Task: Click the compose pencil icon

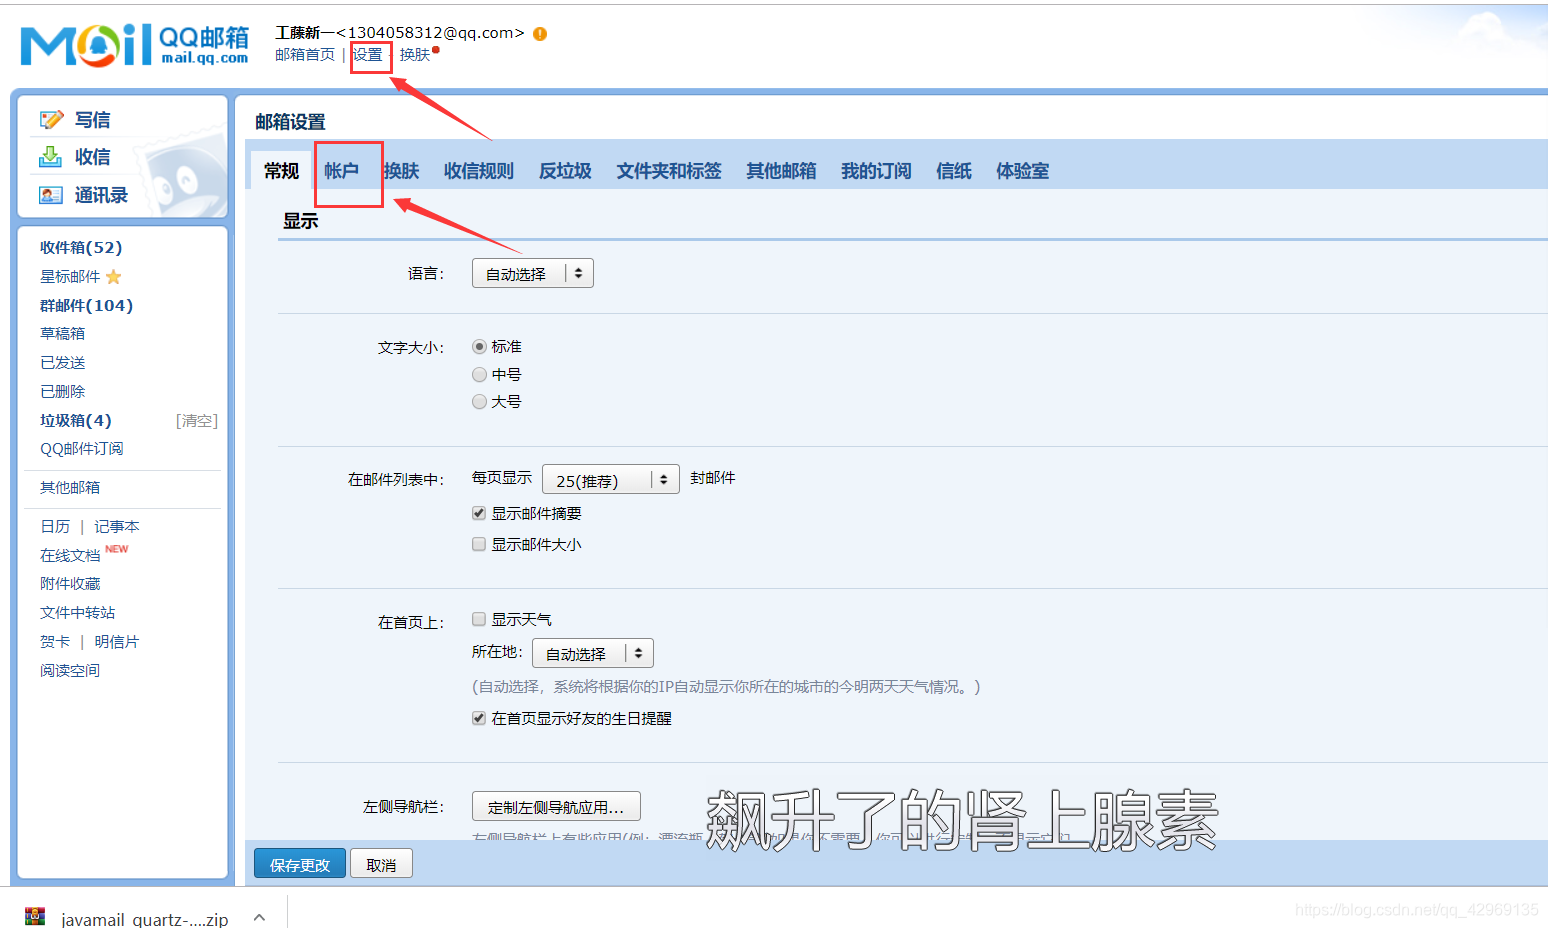Action: (51, 120)
